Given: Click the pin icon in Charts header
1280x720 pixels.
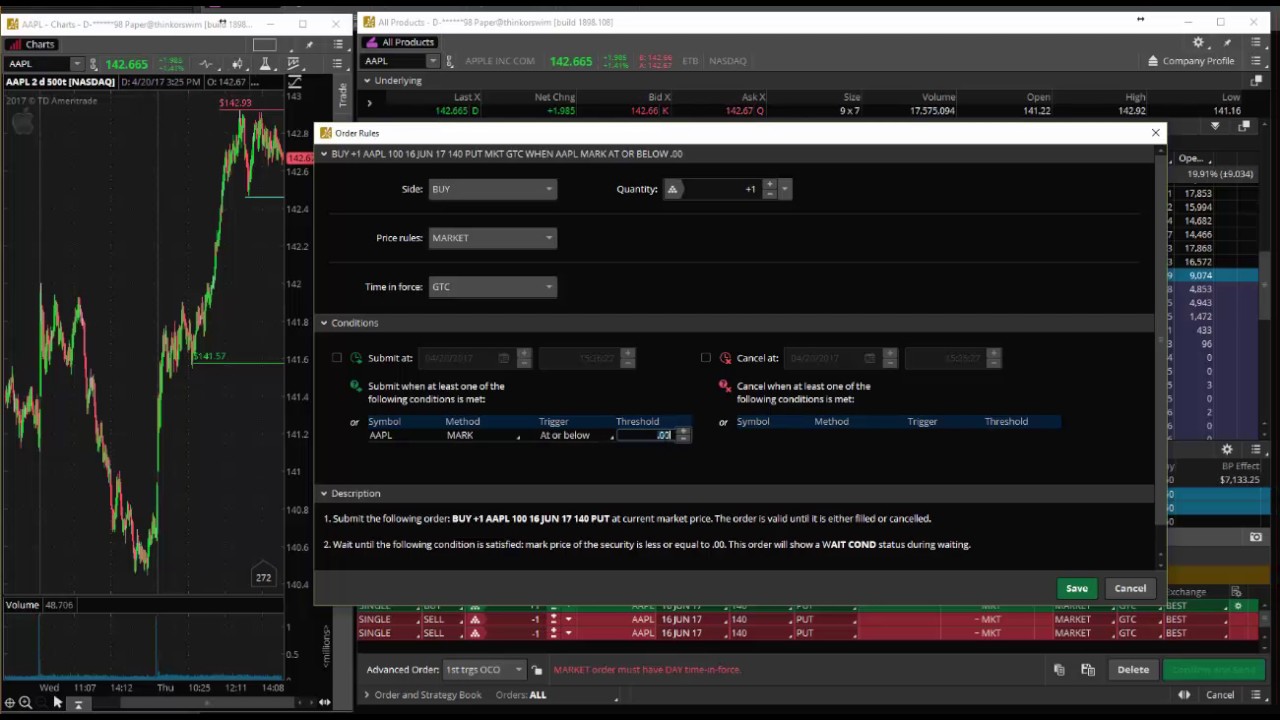Looking at the screenshot, I should coord(310,45).
